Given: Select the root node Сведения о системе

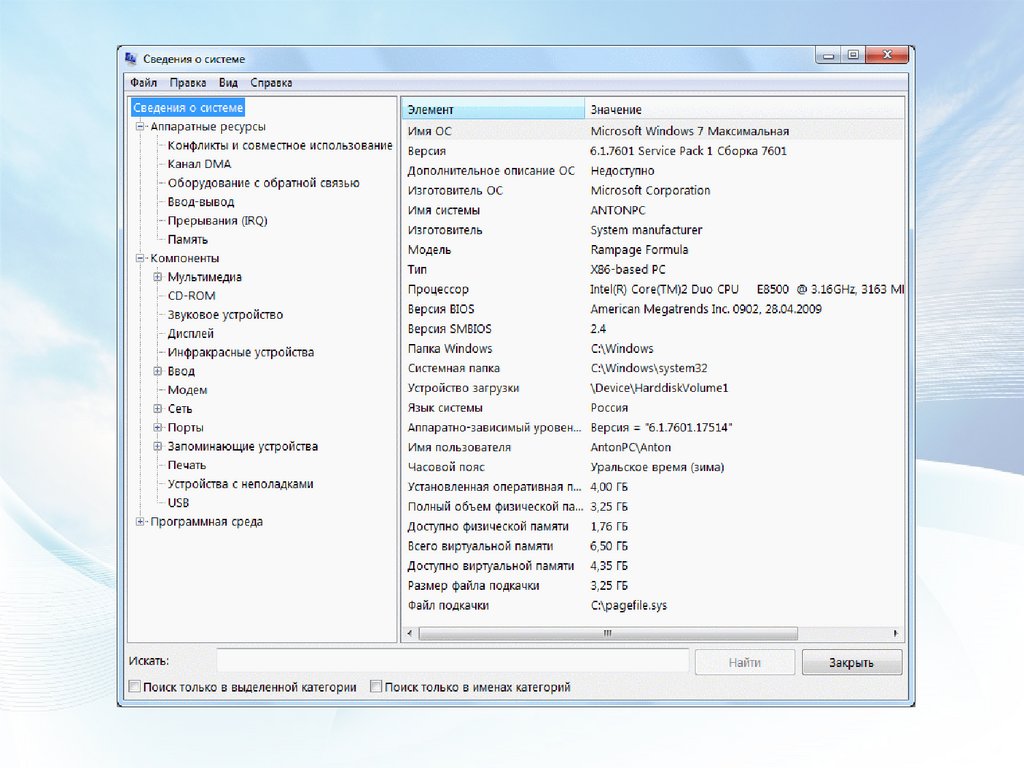Looking at the screenshot, I should [188, 108].
